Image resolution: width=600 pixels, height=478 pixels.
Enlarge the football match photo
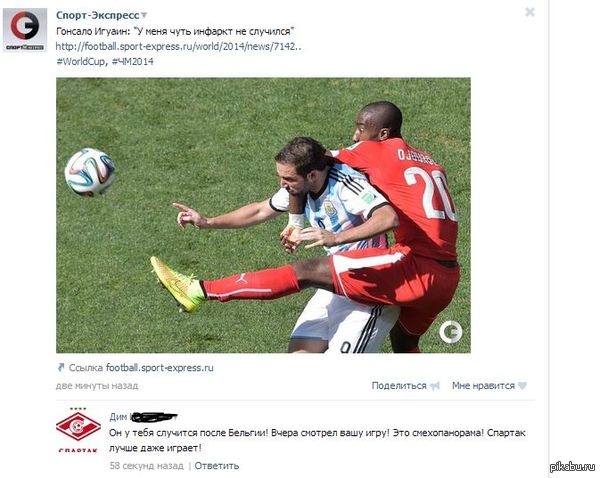point(263,215)
